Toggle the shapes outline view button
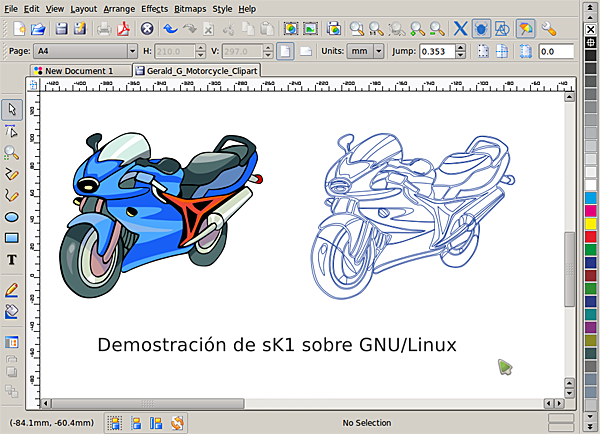 [x=501, y=29]
